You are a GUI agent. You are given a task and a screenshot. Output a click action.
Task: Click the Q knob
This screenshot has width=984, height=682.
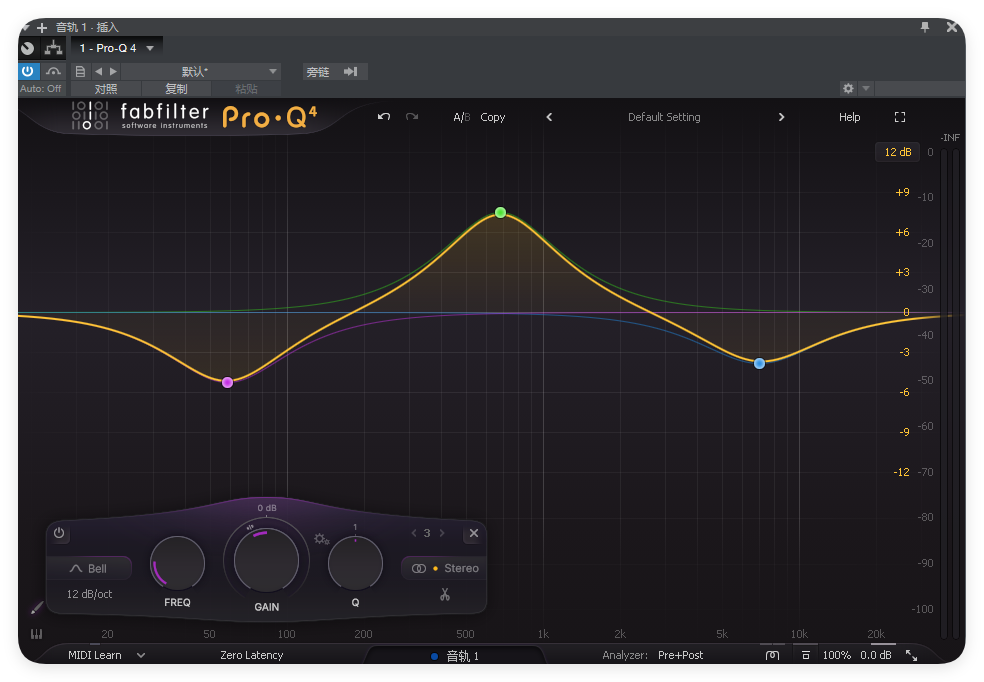click(x=355, y=563)
